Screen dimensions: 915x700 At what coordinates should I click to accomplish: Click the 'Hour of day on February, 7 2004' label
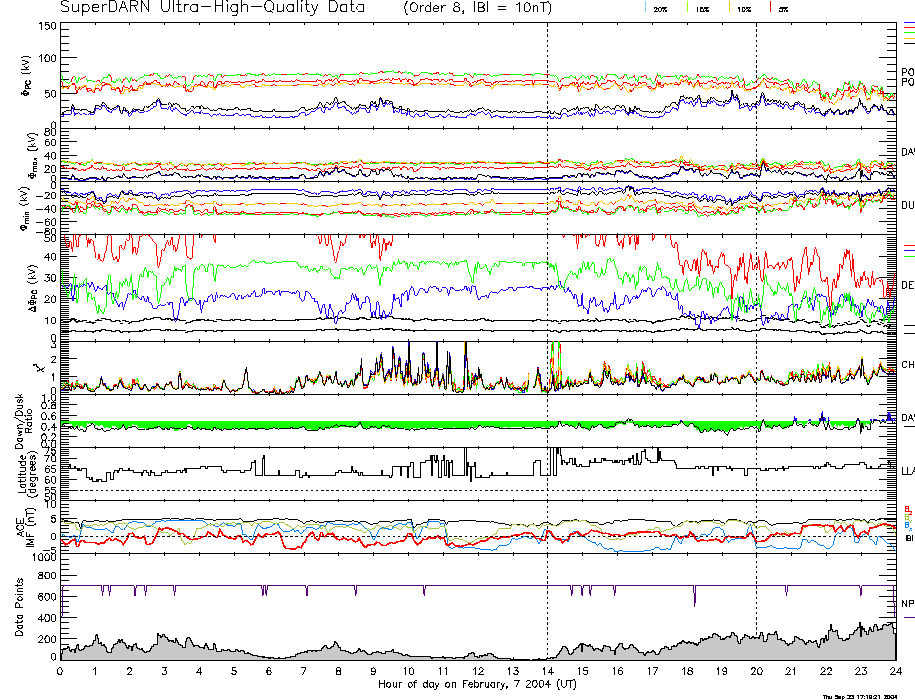478,685
